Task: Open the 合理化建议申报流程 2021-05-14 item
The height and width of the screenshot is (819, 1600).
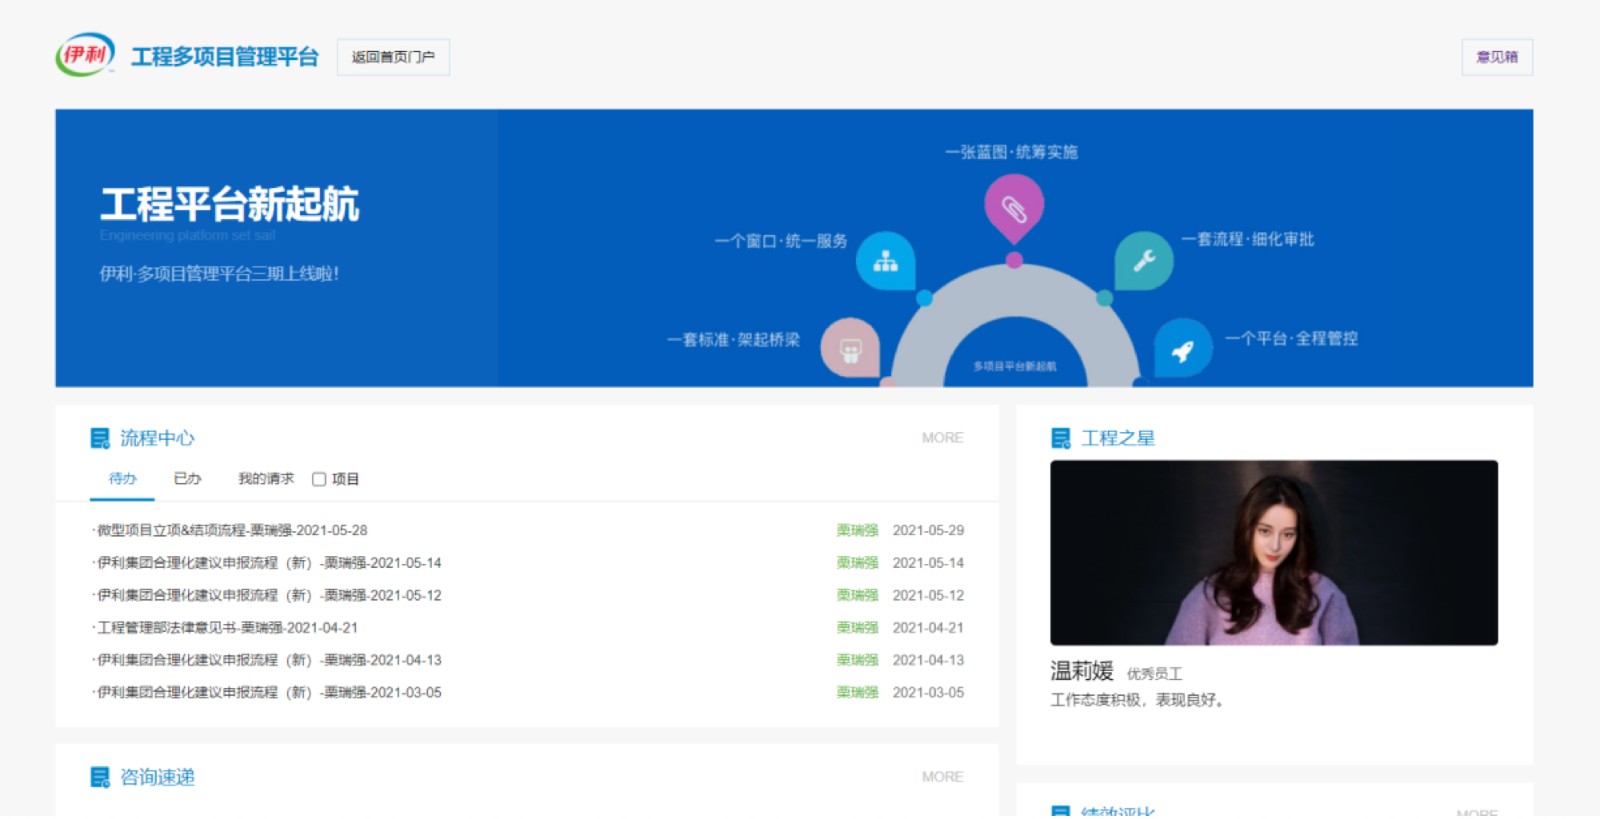Action: coord(267,563)
